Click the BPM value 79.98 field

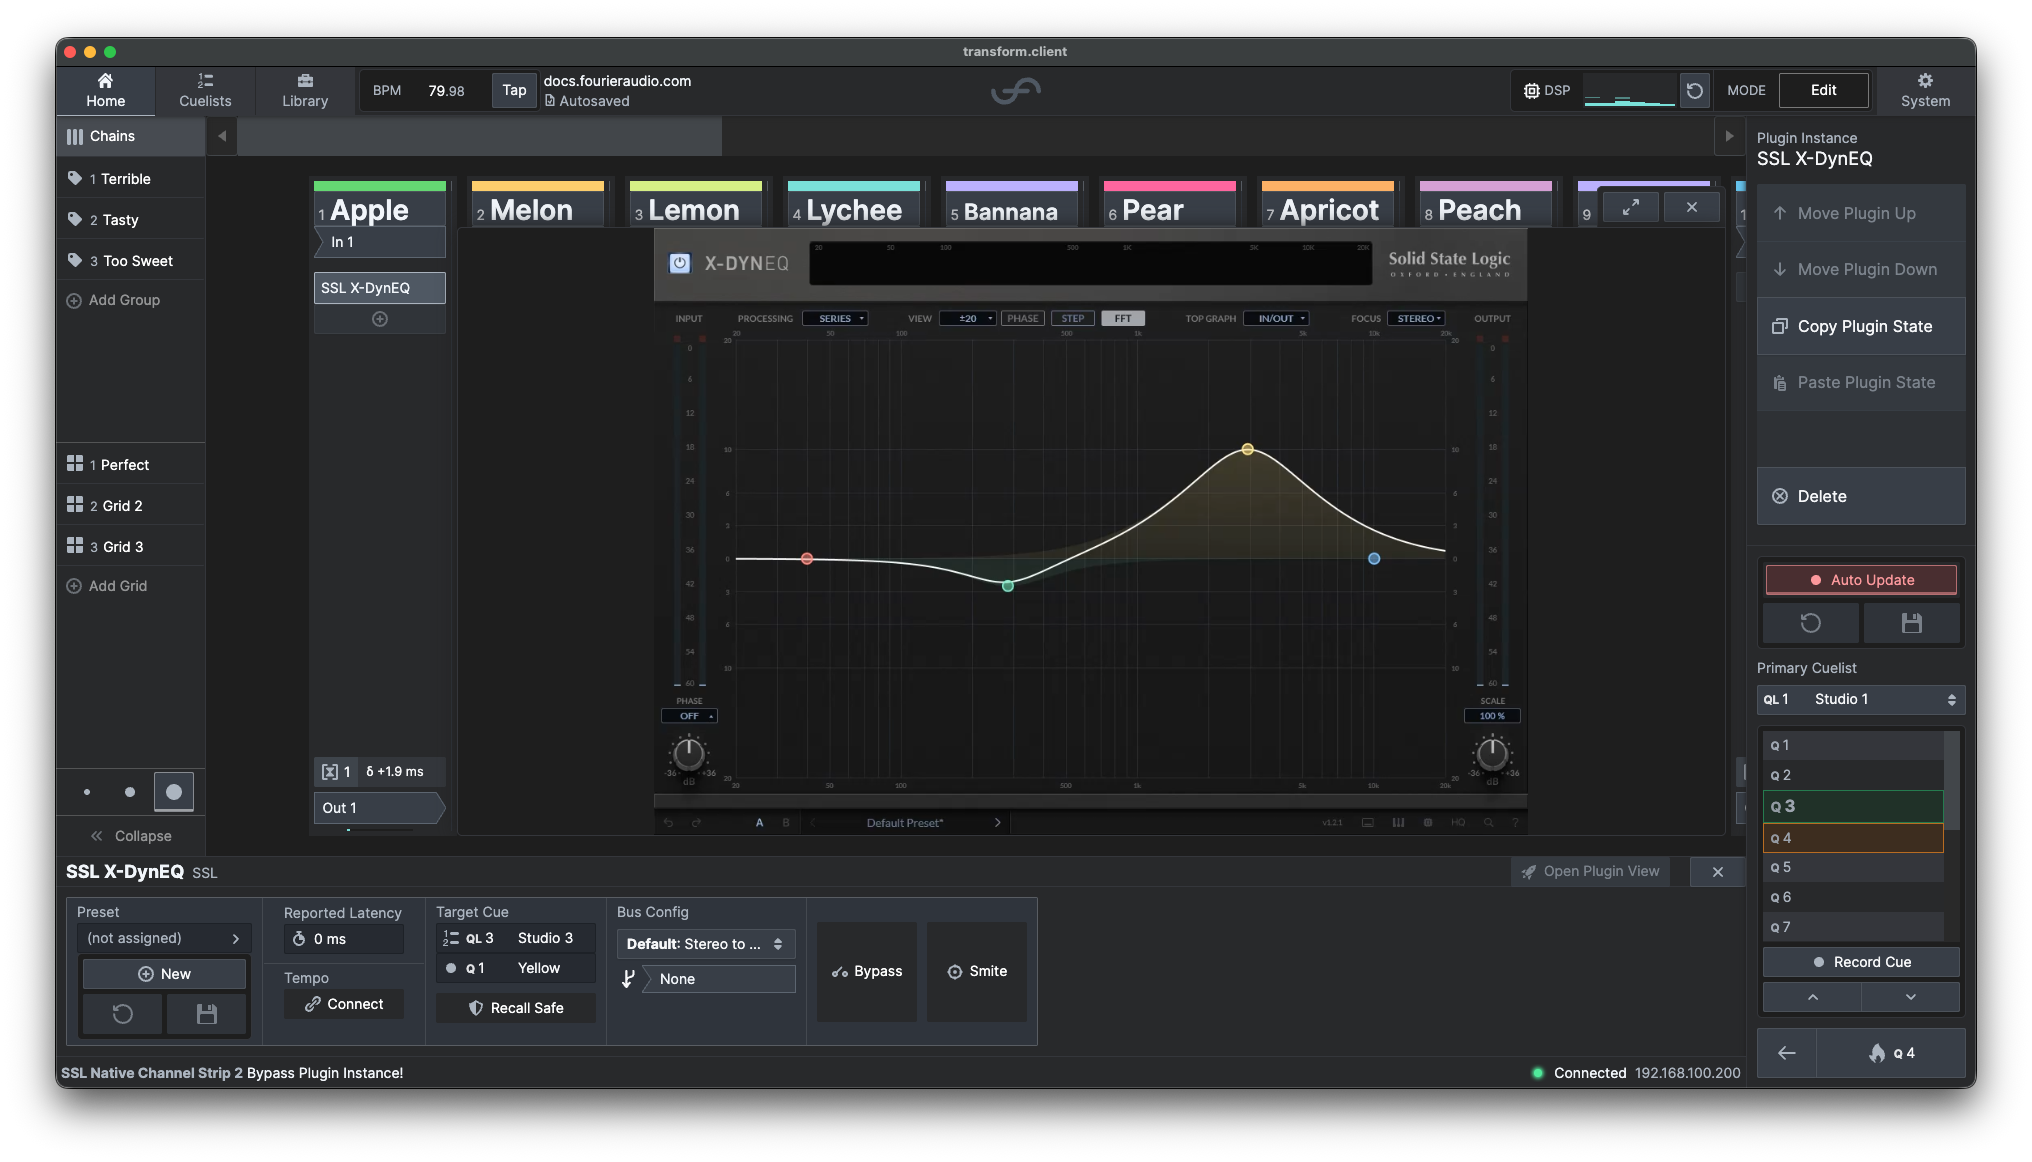pyautogui.click(x=446, y=91)
